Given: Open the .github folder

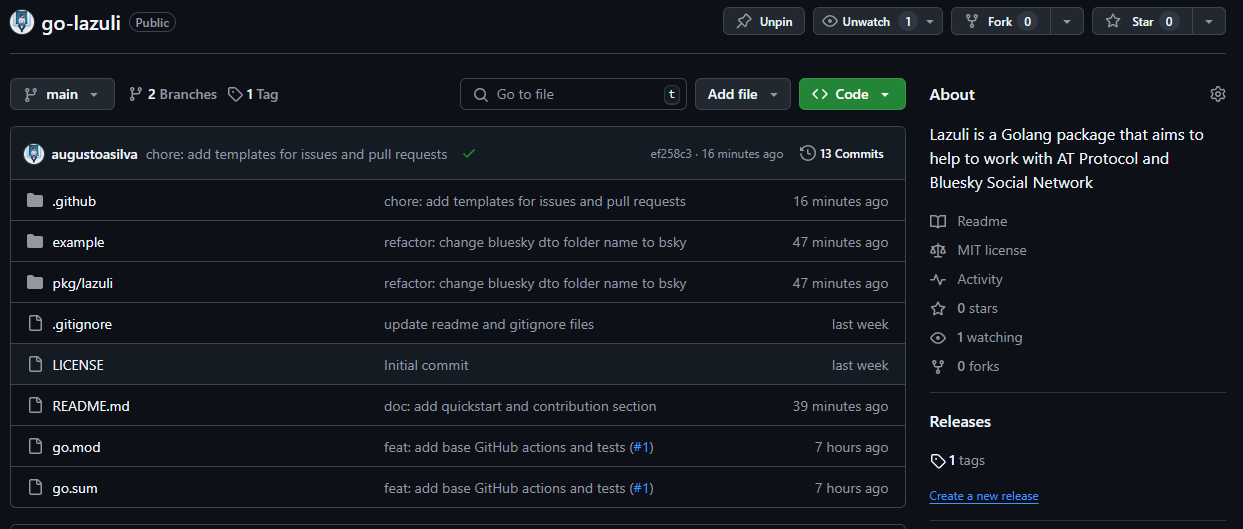Looking at the screenshot, I should coord(74,201).
